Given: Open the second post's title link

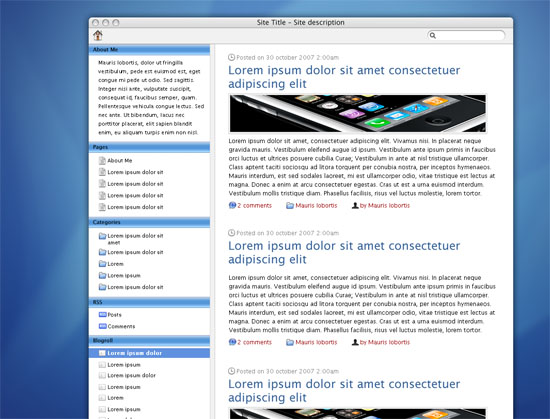Looking at the screenshot, I should (x=344, y=252).
